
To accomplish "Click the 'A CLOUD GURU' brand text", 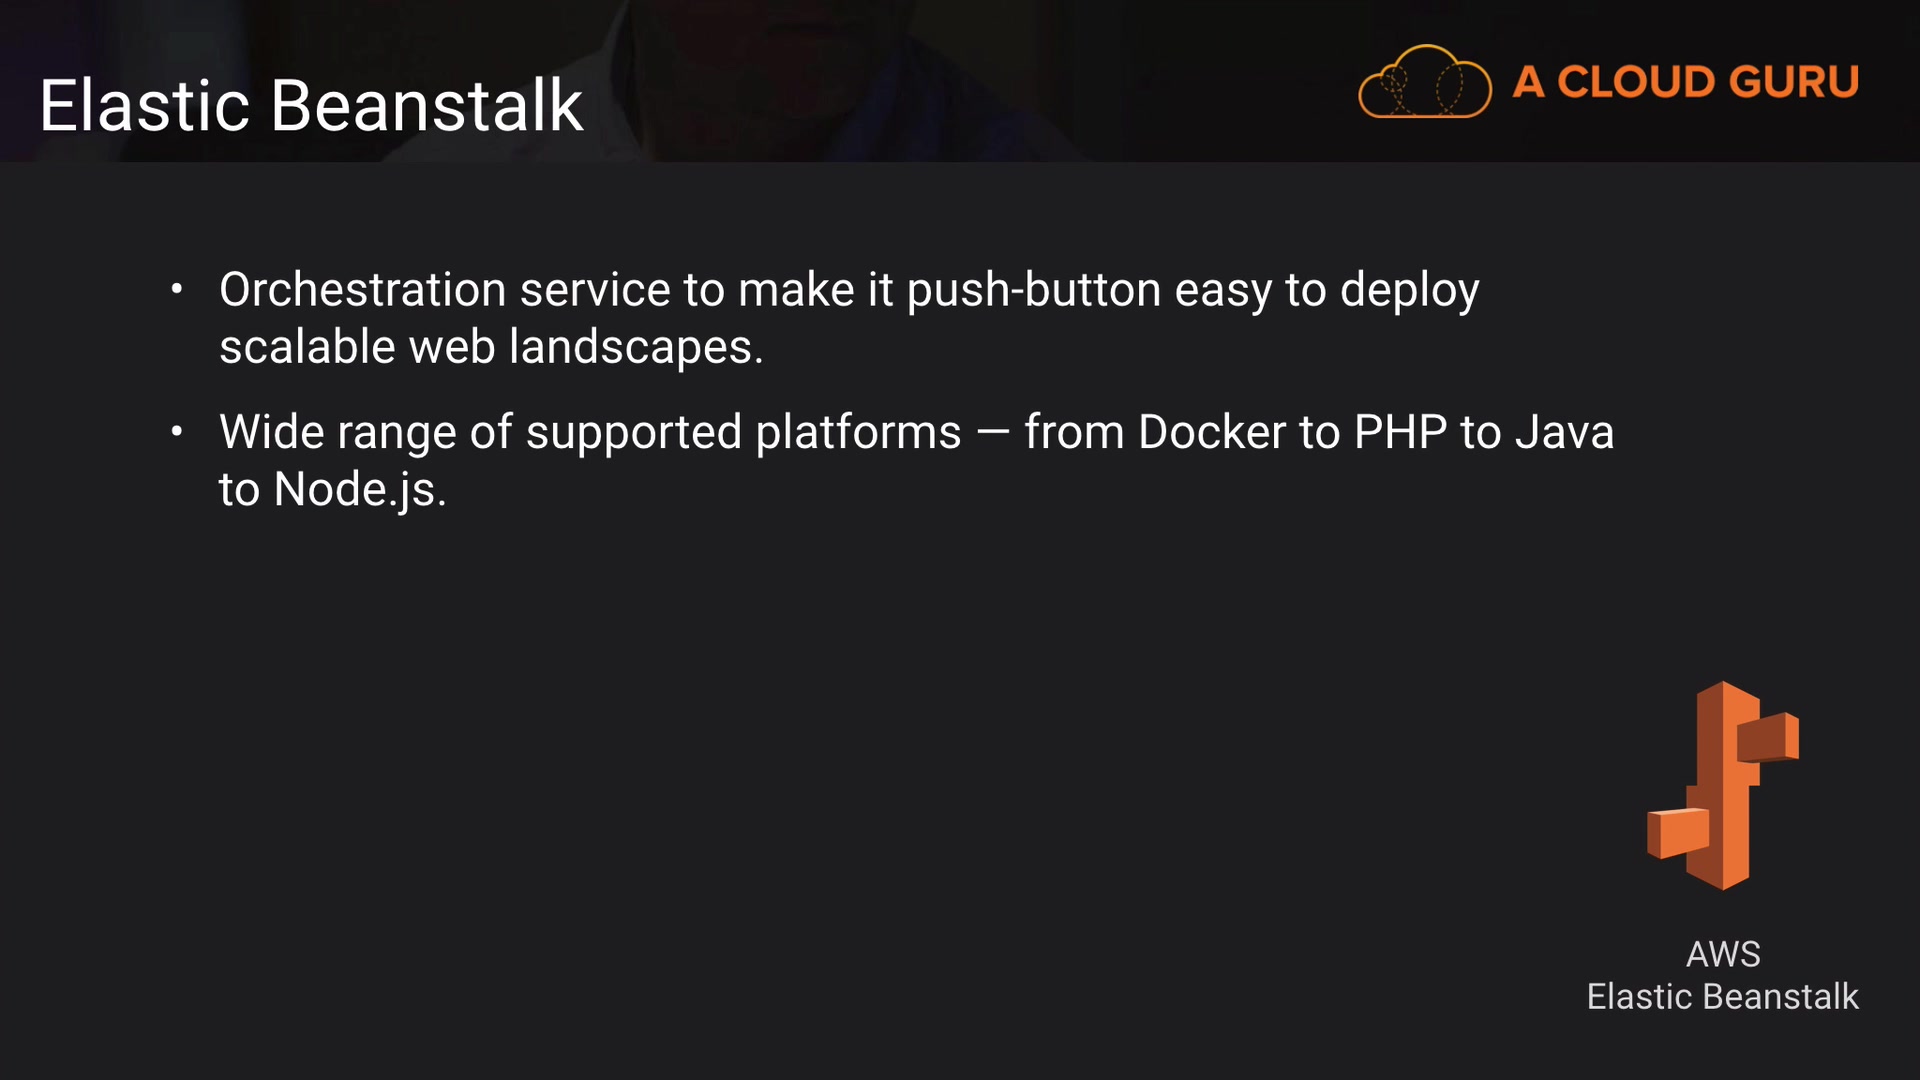I will point(1685,82).
